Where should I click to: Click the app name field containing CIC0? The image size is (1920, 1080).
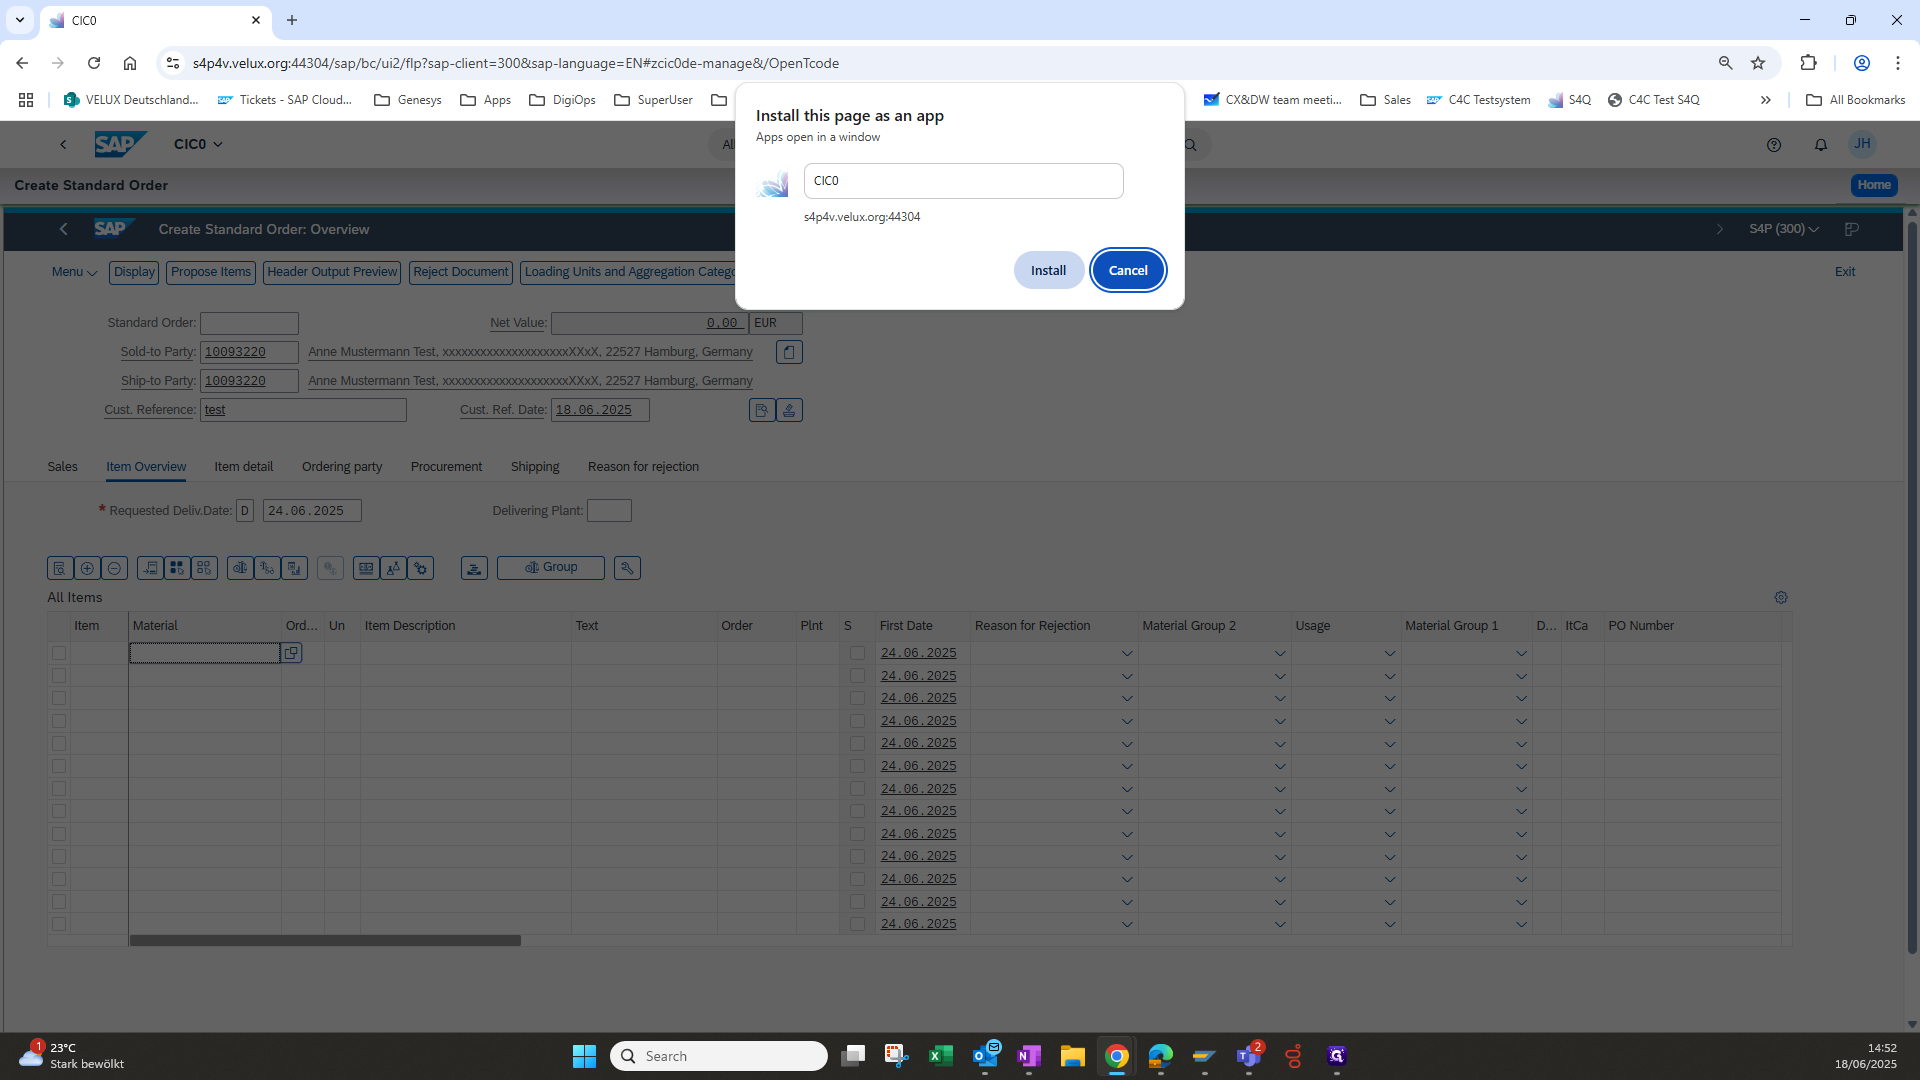(x=964, y=181)
